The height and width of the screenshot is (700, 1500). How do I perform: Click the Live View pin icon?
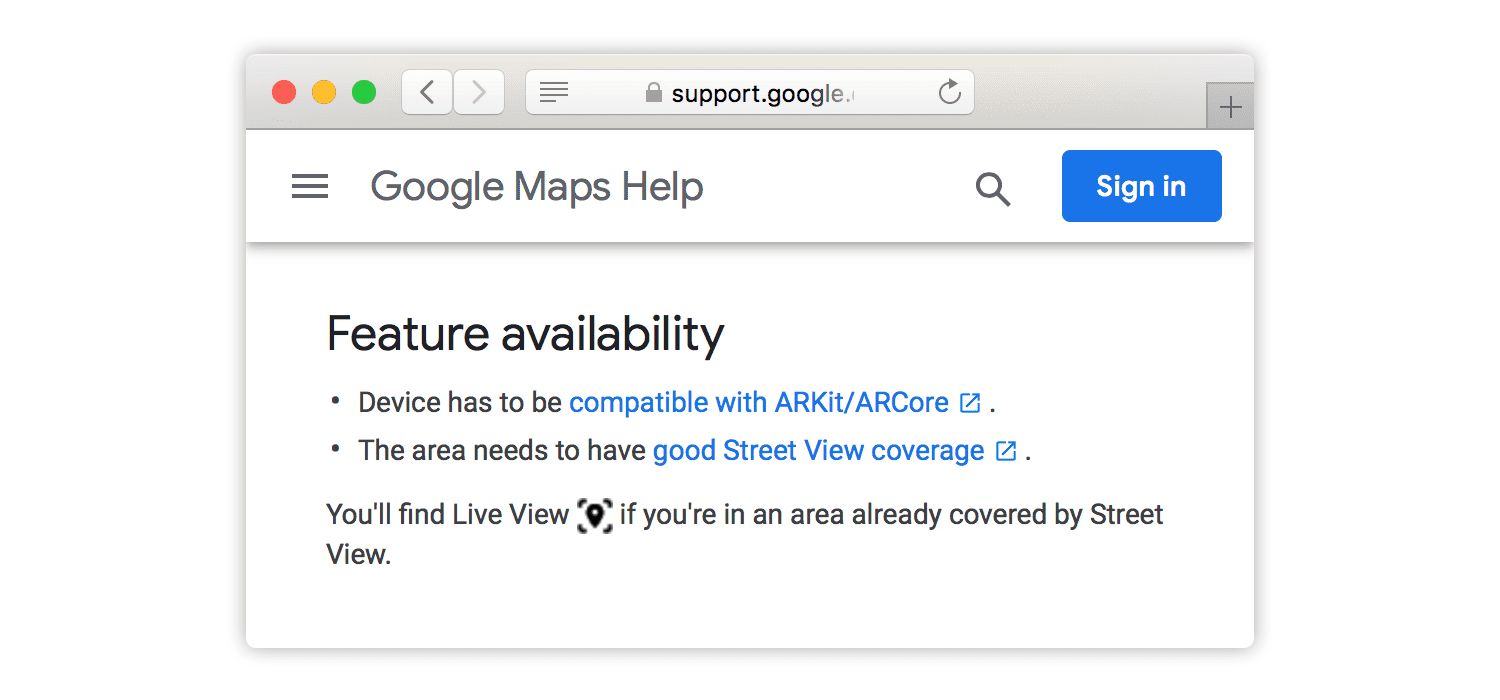pyautogui.click(x=595, y=516)
